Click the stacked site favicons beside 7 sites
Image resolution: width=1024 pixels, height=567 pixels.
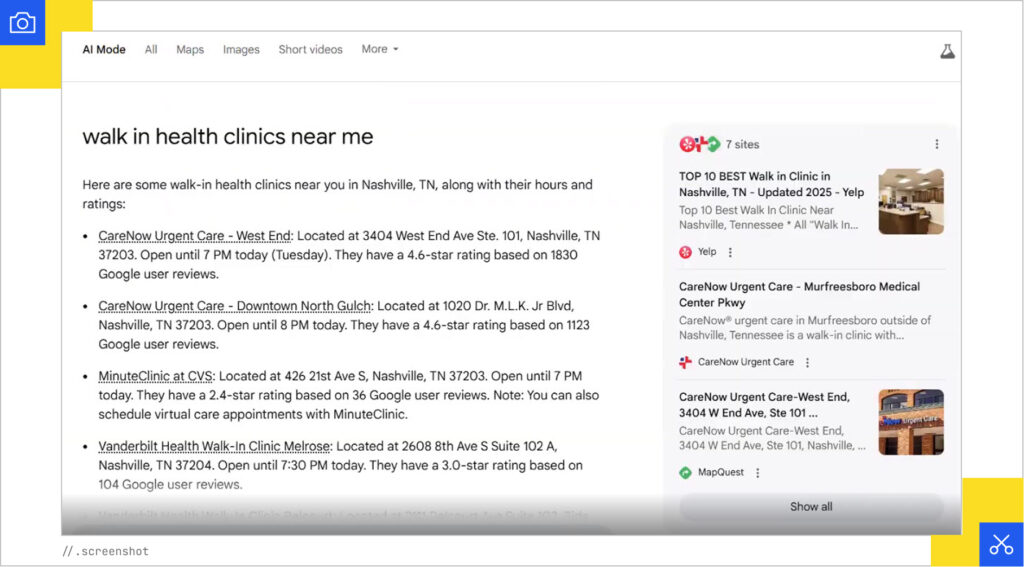(x=699, y=144)
